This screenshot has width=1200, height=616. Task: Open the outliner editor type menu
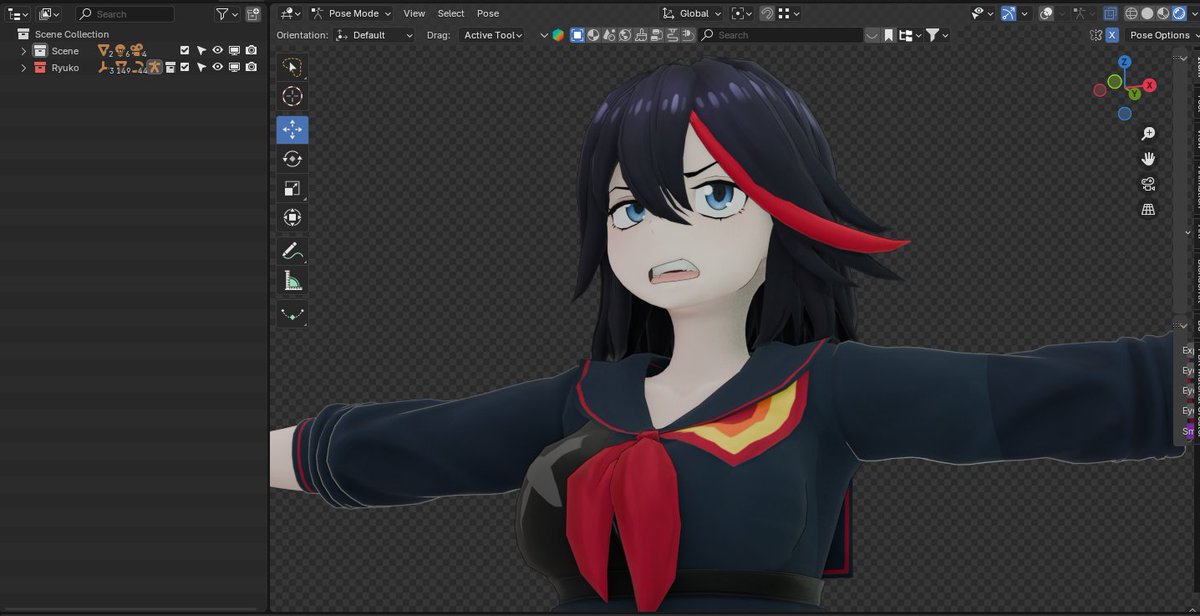click(18, 14)
